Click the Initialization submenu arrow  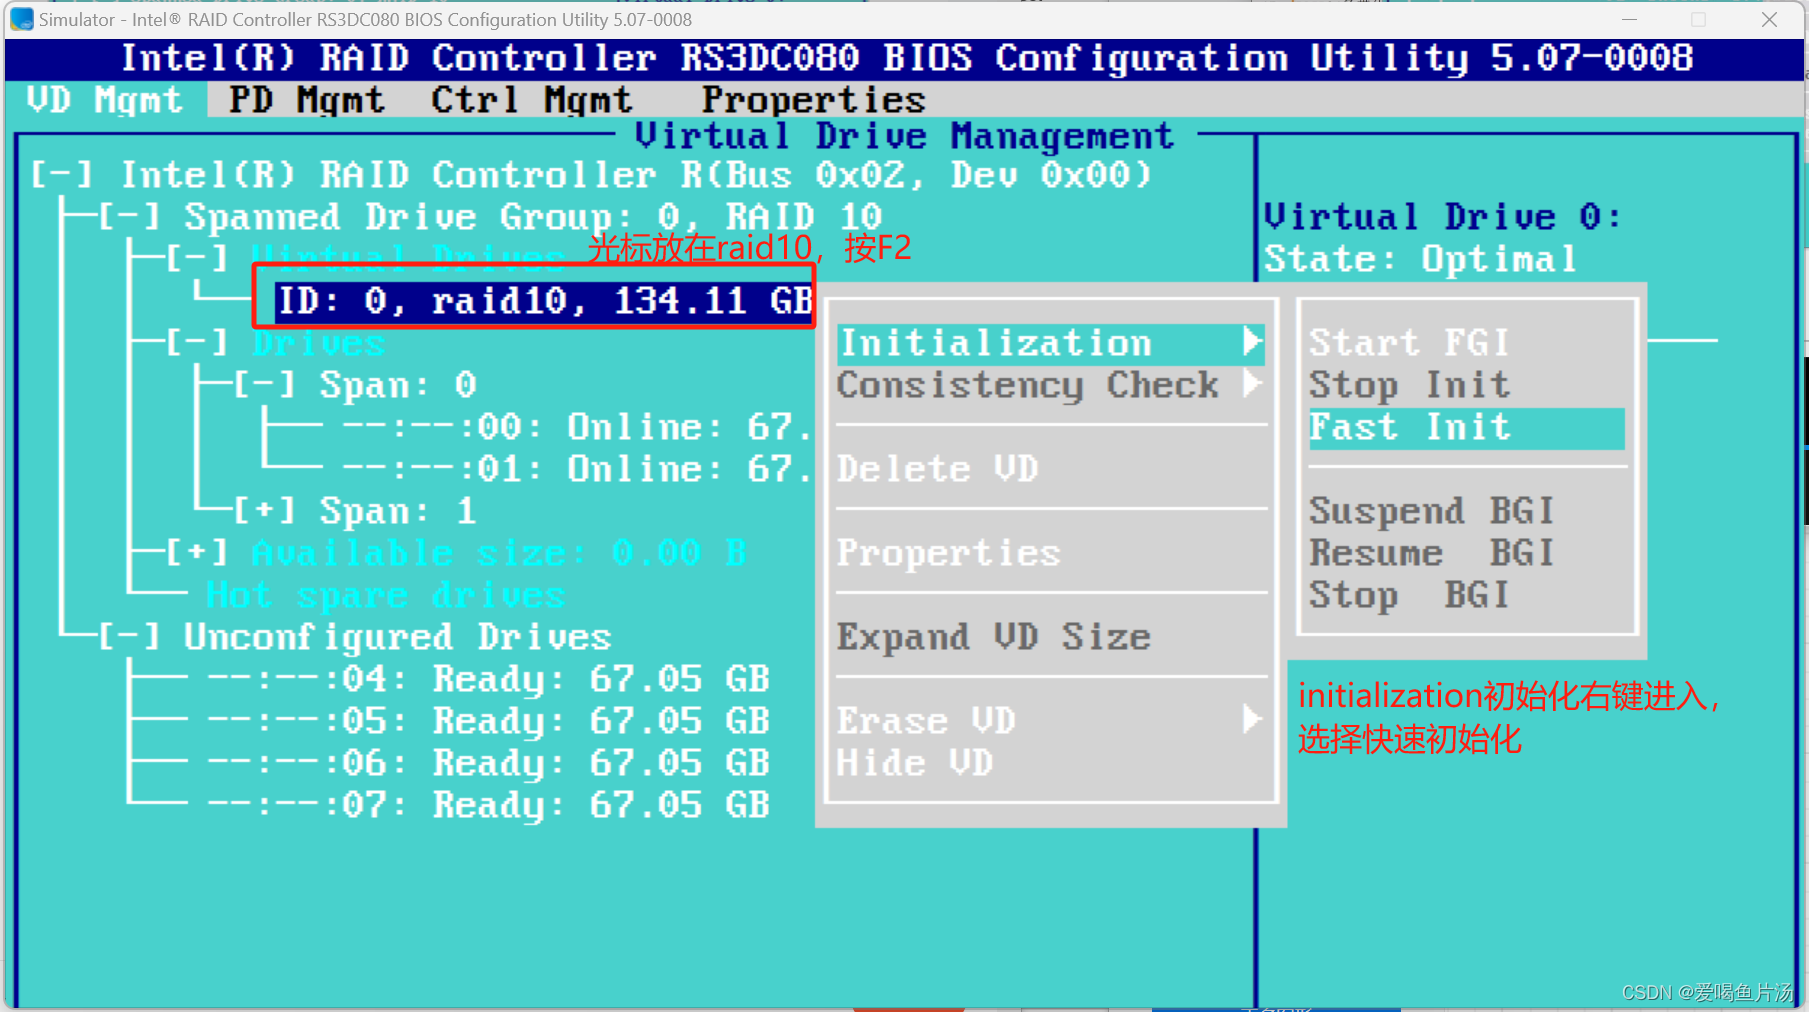tap(1252, 342)
